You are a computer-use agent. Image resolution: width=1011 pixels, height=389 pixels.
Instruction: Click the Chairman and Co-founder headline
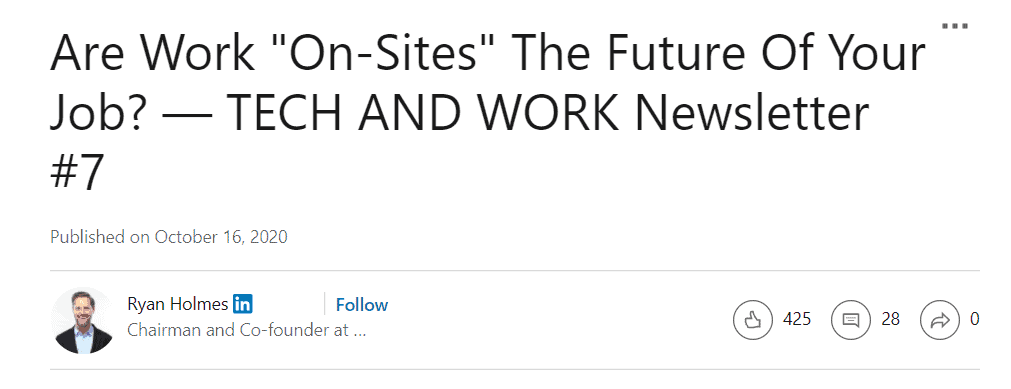click(x=247, y=330)
